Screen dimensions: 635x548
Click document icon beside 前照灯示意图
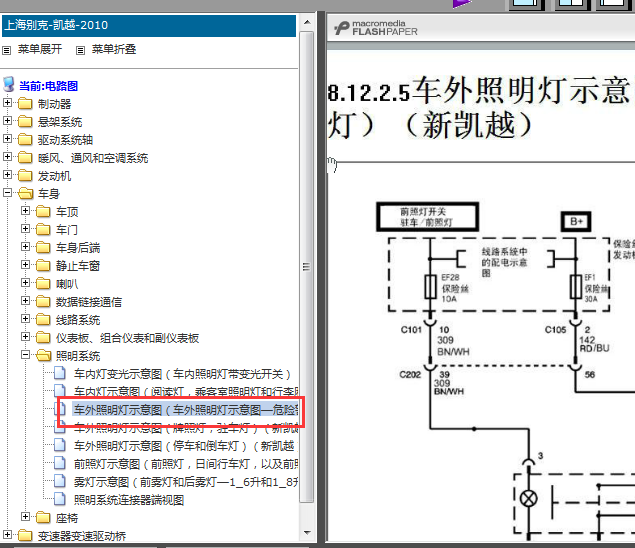[x=60, y=463]
